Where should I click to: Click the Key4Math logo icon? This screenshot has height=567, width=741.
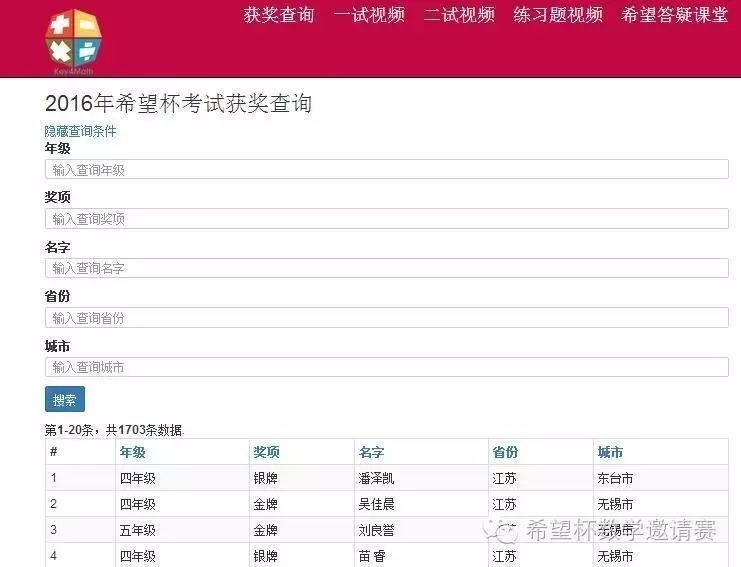click(x=73, y=42)
